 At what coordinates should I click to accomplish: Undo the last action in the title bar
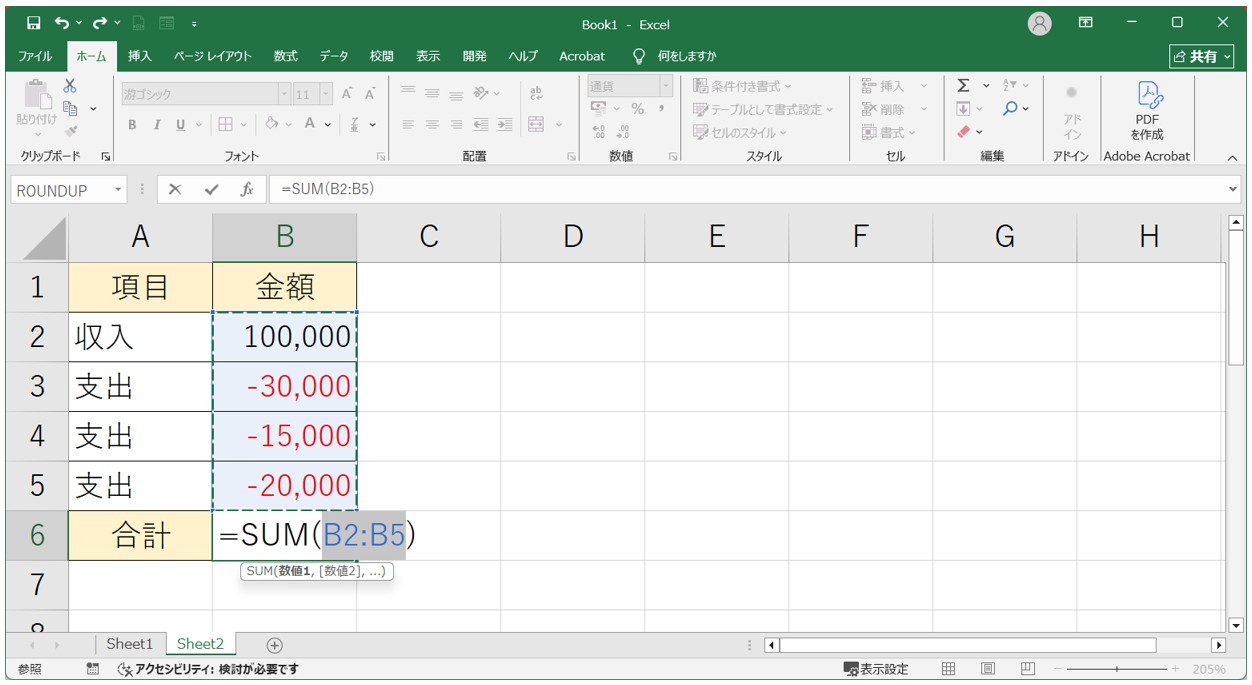pos(62,23)
